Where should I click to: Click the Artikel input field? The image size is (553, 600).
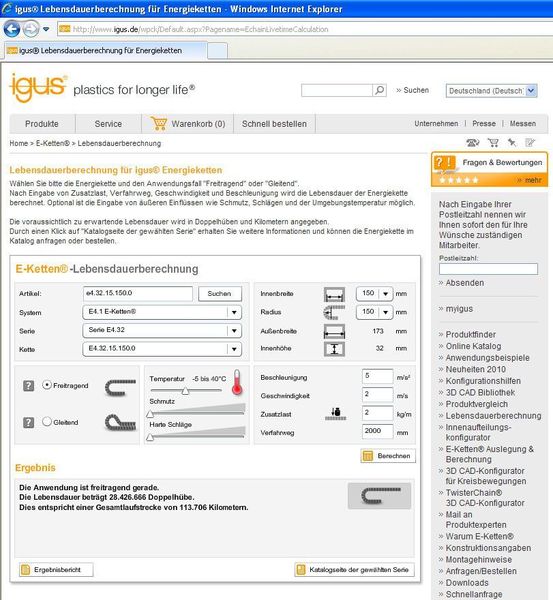pos(138,293)
